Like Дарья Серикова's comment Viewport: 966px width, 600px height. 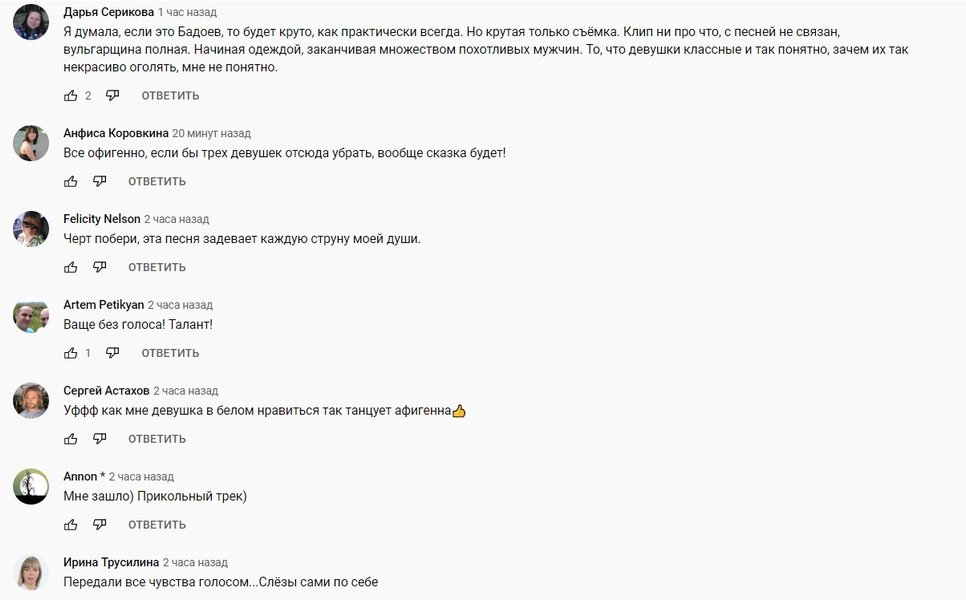(71, 96)
